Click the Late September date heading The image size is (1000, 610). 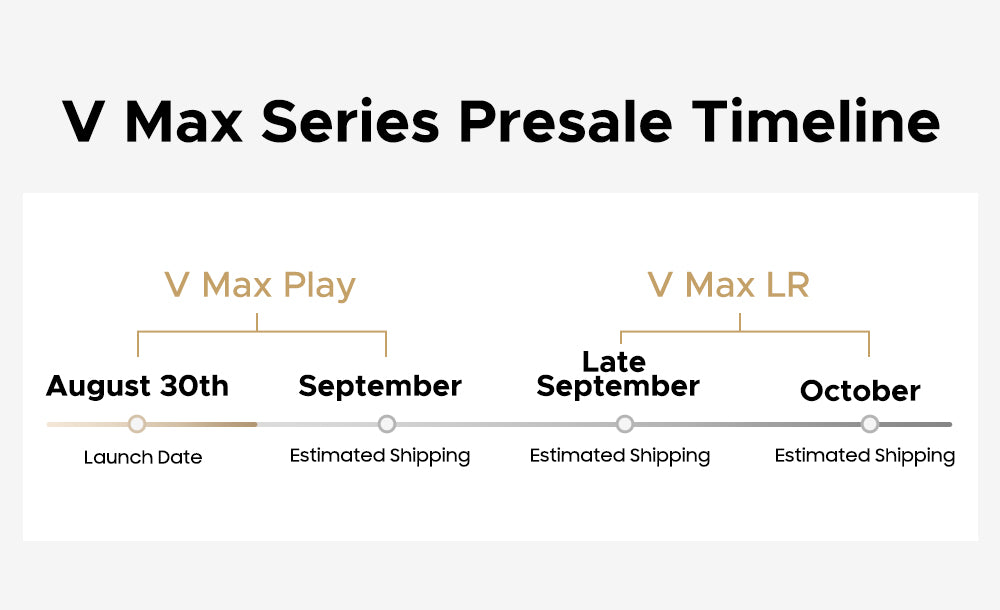[x=617, y=375]
